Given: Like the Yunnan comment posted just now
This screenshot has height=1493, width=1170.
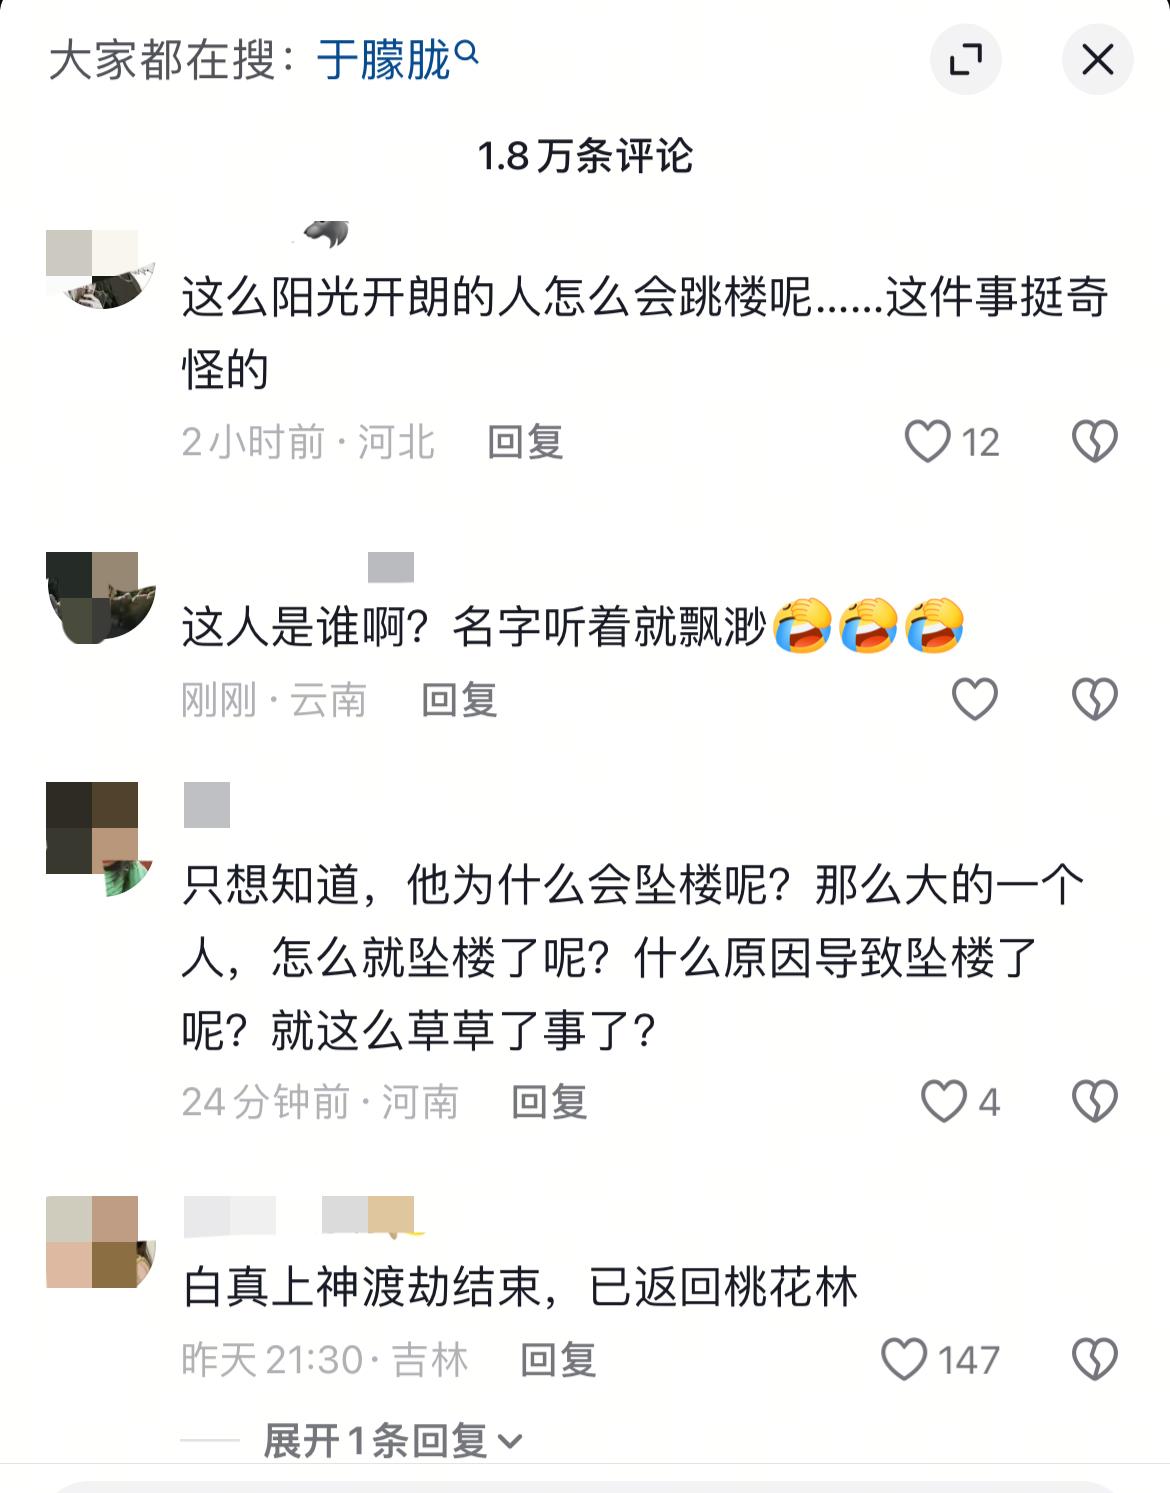Looking at the screenshot, I should [974, 699].
